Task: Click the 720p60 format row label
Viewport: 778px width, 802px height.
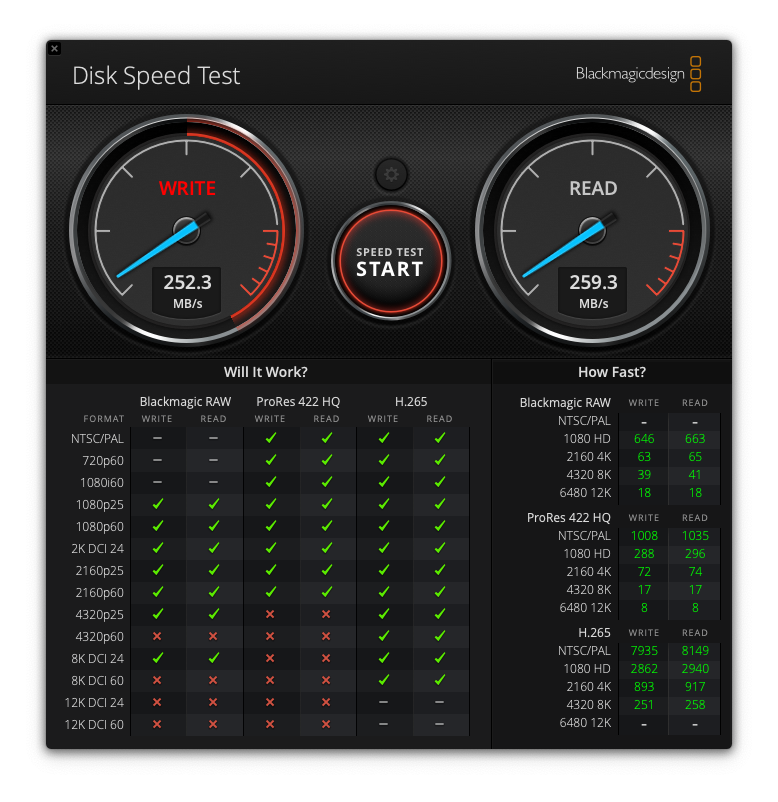Action: 103,461
